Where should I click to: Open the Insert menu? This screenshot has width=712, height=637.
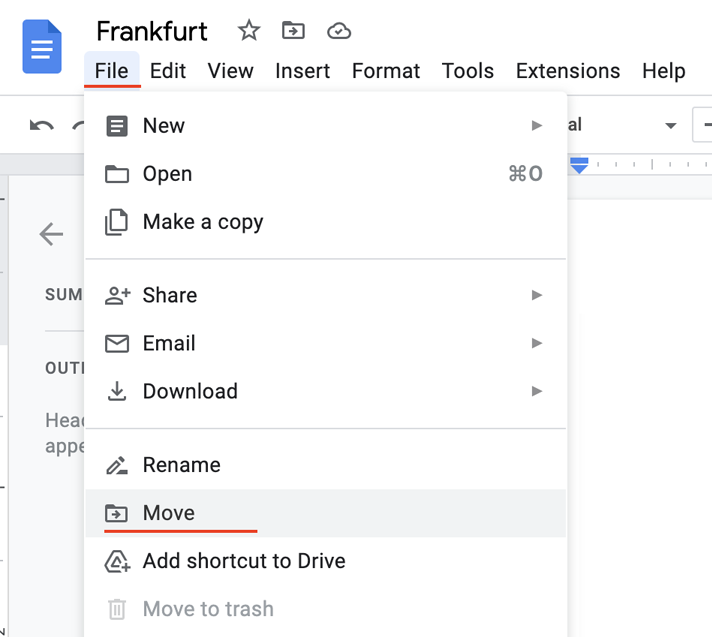point(302,71)
